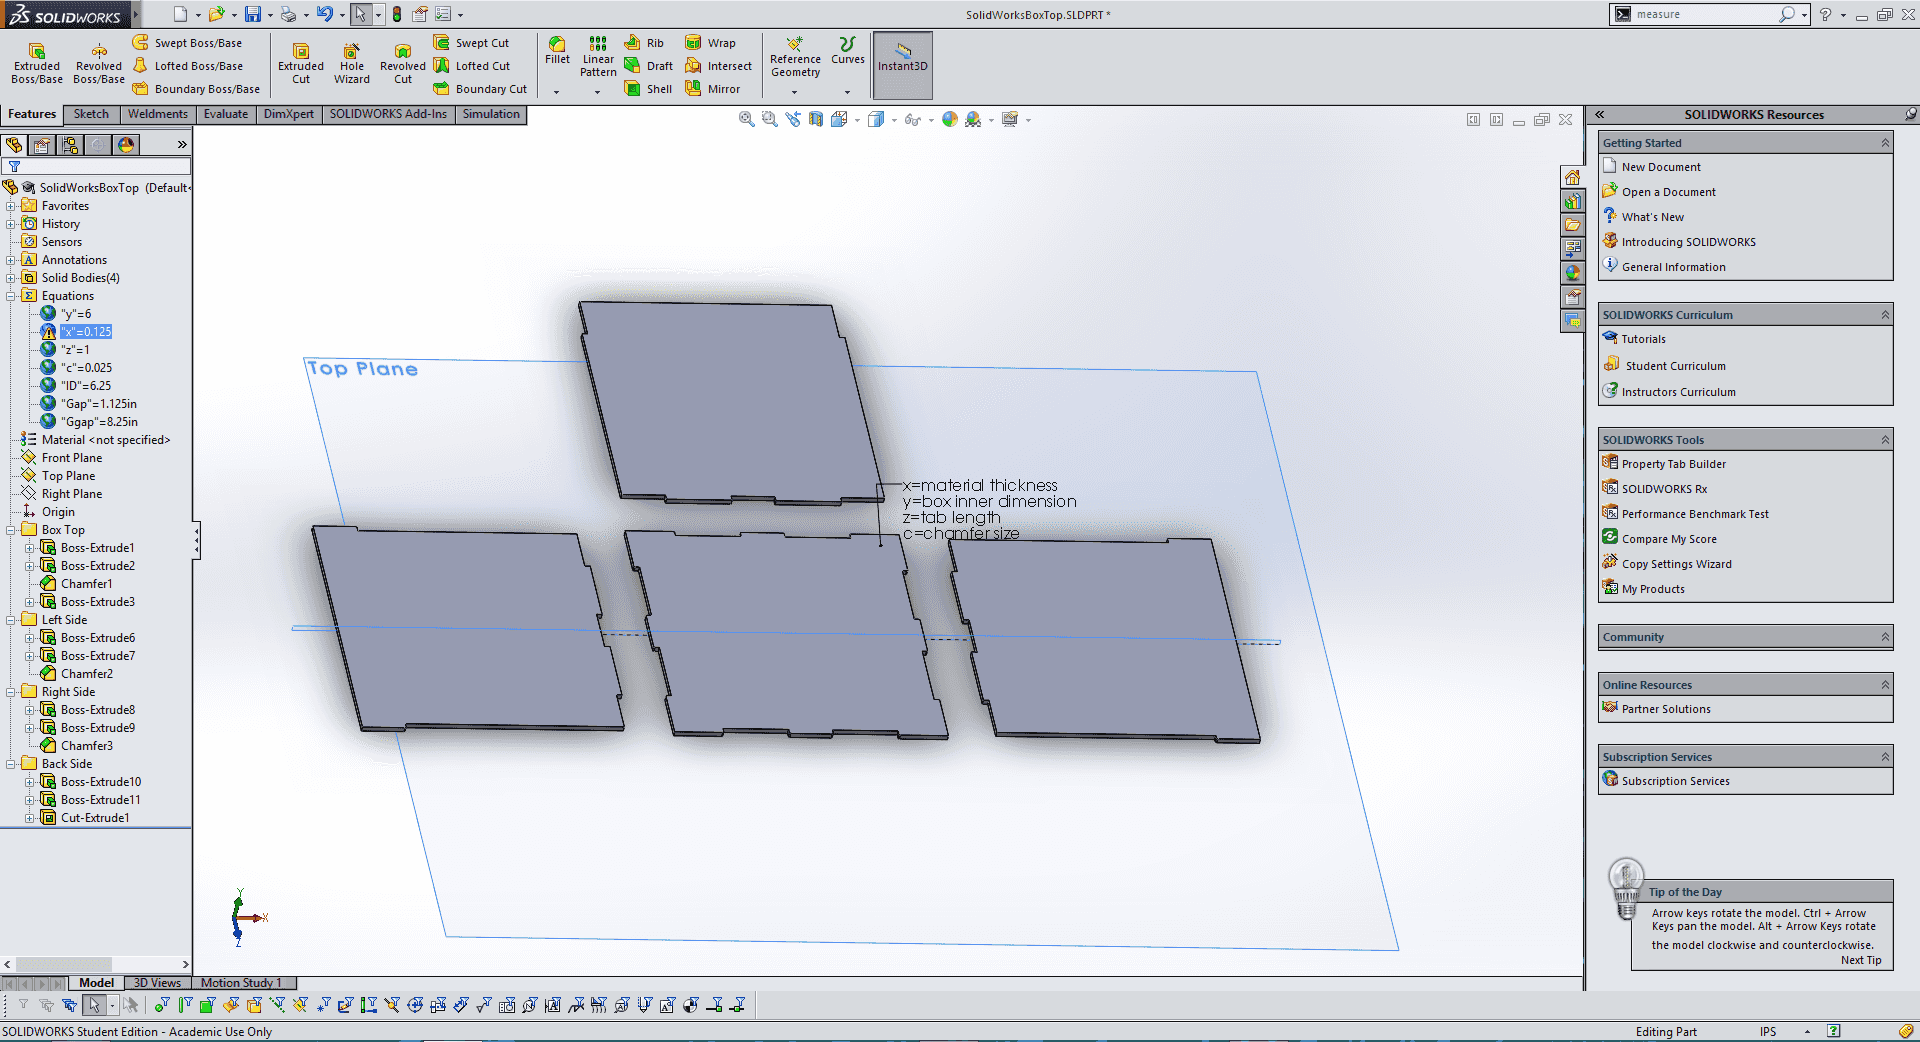Choose the Swept Cut feature

(471, 43)
